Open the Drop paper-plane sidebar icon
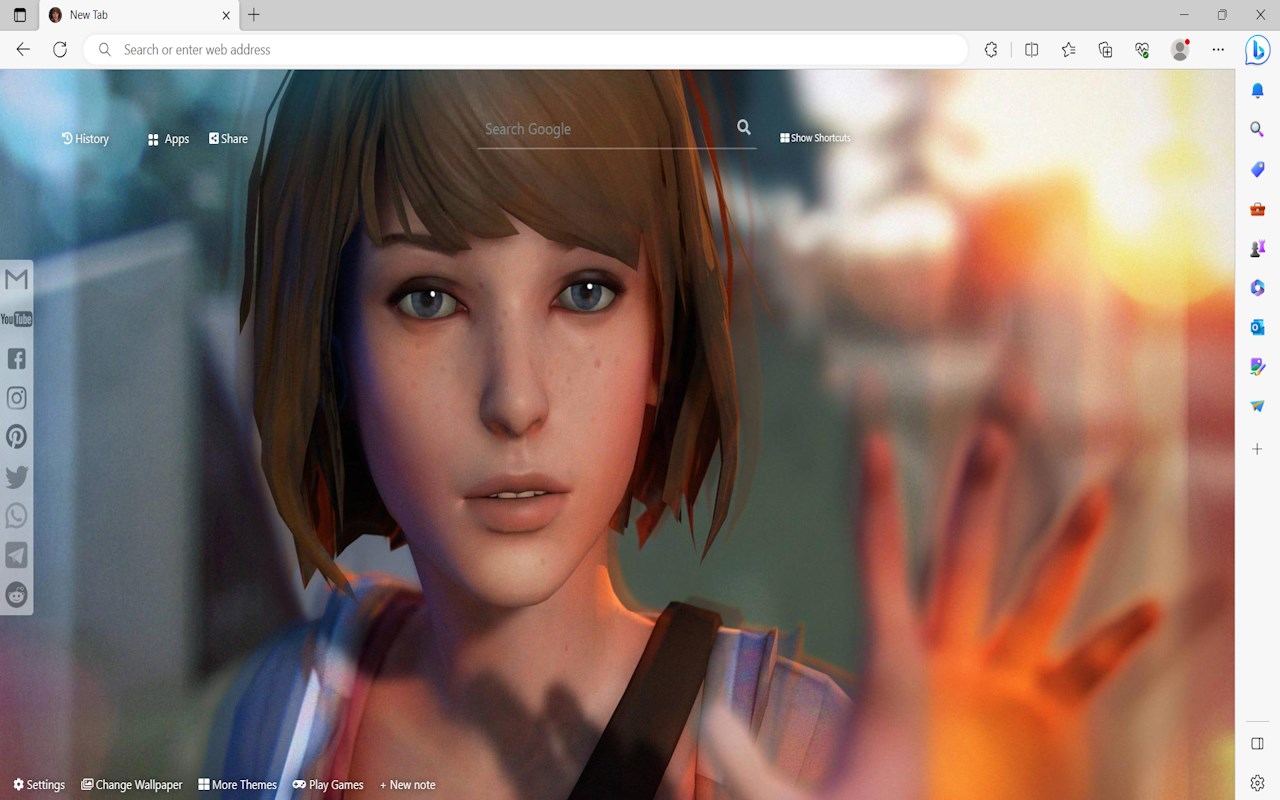1280x800 pixels. click(1258, 406)
